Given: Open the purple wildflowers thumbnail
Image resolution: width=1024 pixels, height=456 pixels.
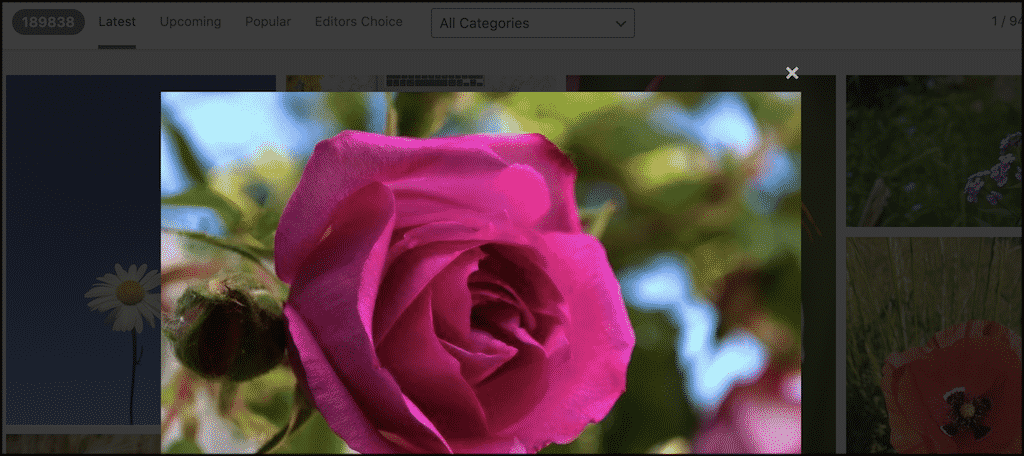Looking at the screenshot, I should tap(935, 151).
